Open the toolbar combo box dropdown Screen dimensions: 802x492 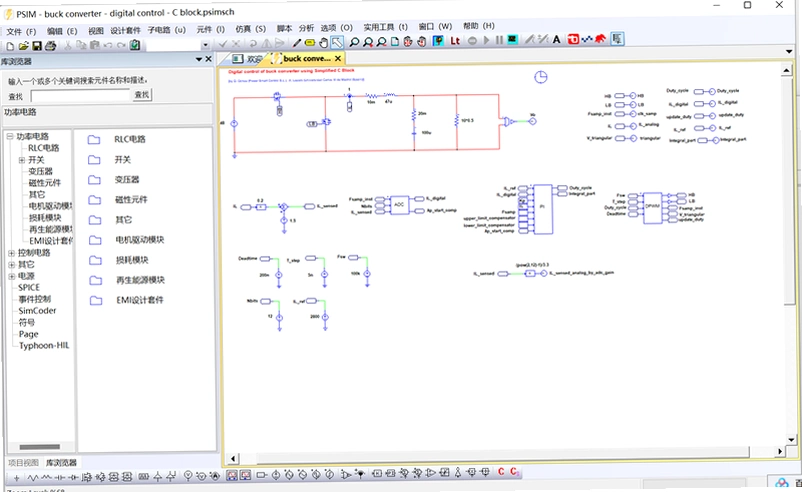[x=205, y=45]
